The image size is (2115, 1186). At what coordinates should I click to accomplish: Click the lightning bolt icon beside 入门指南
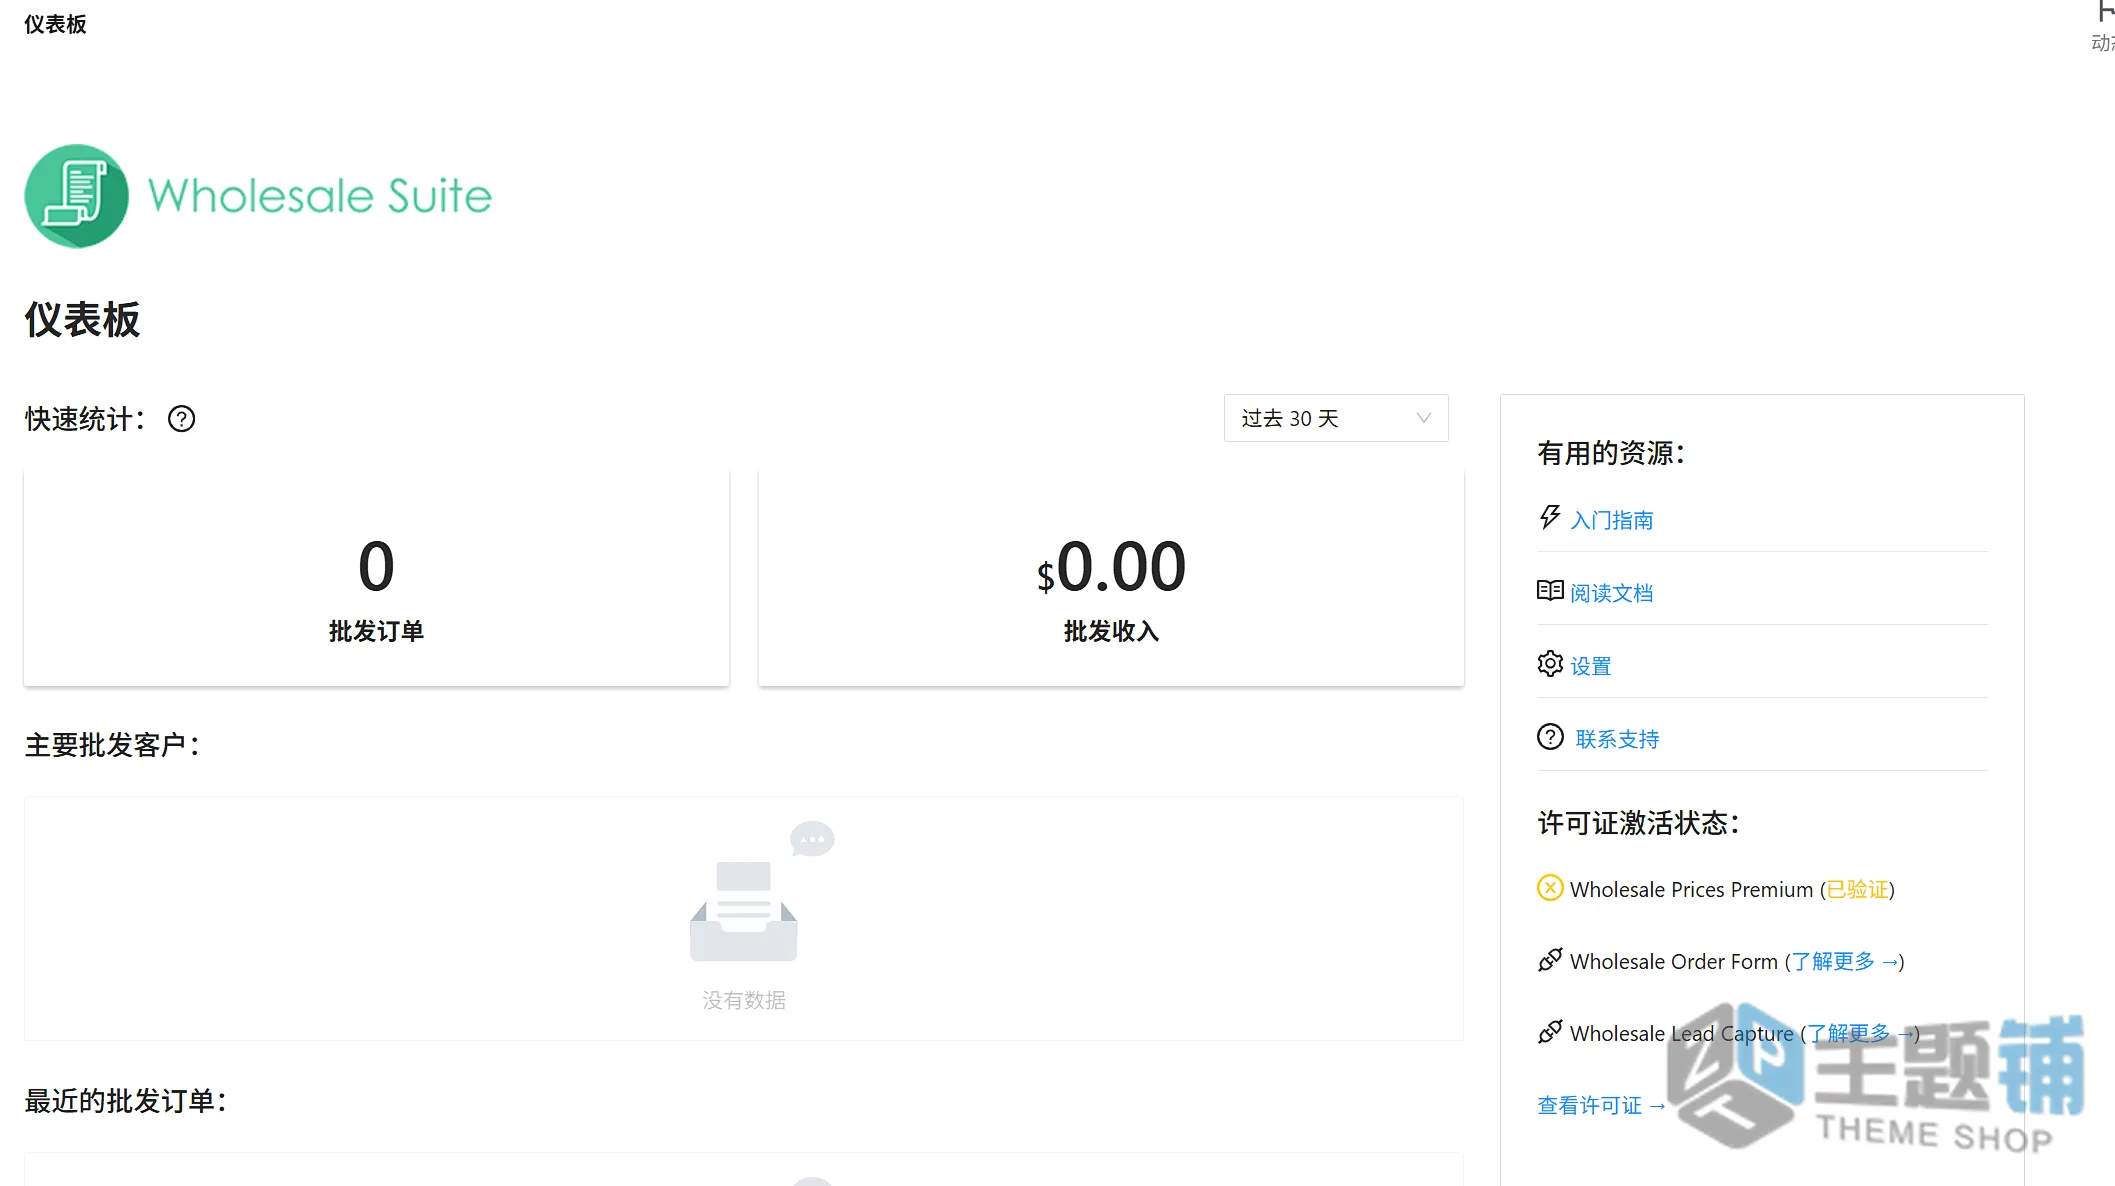pos(1550,518)
